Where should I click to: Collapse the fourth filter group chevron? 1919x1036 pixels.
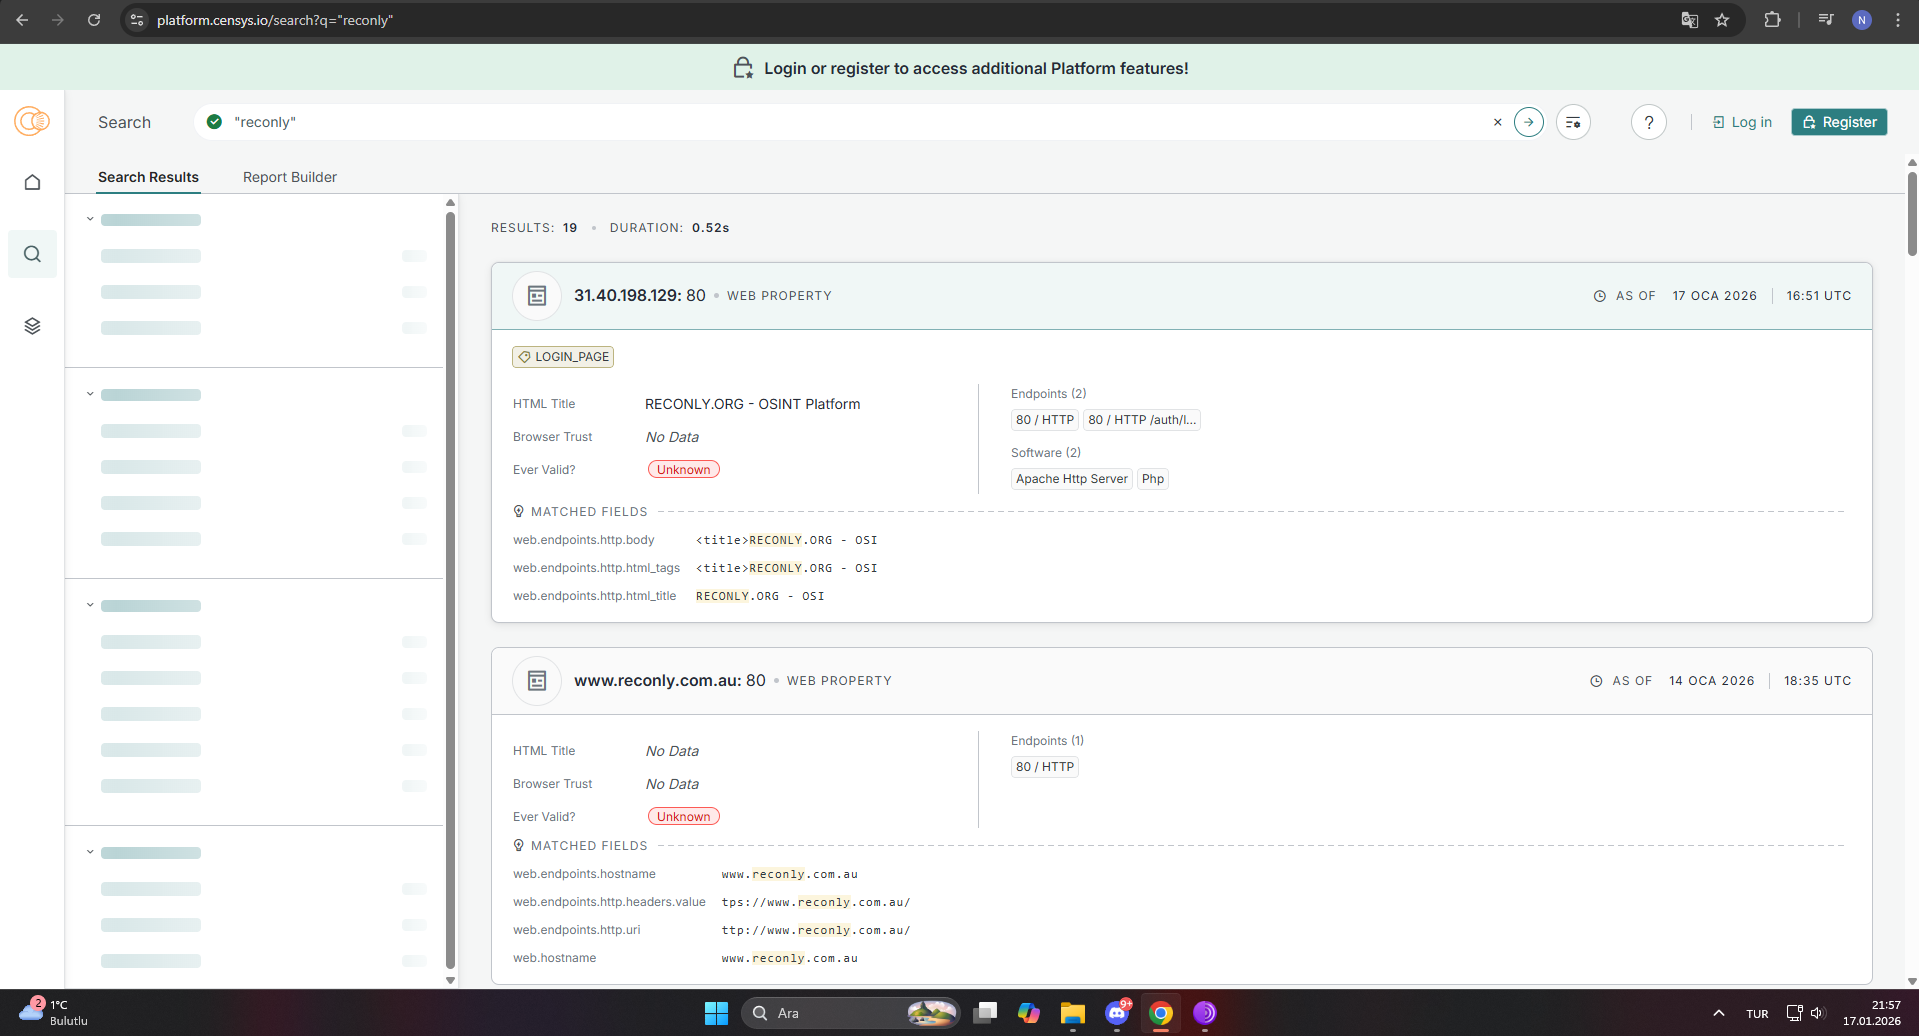click(90, 852)
